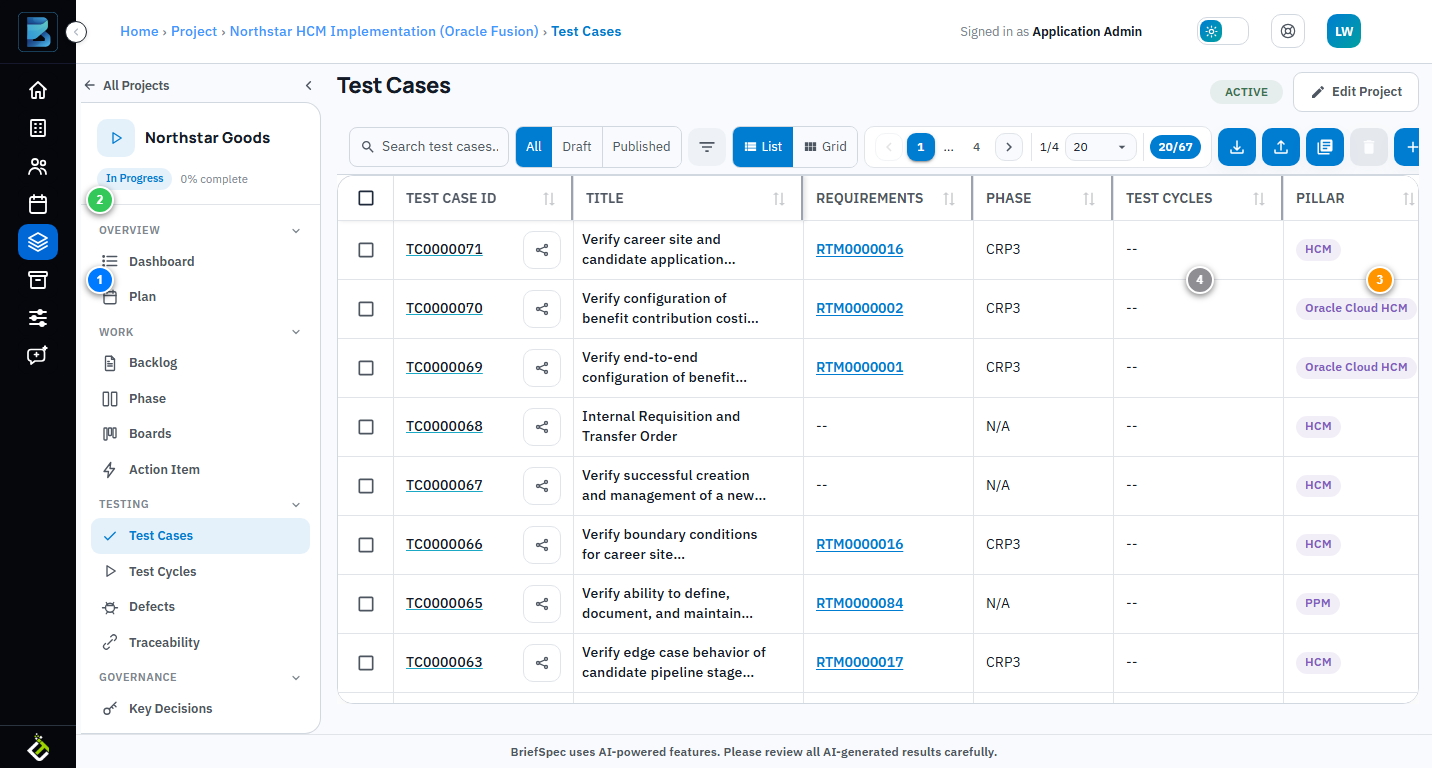Check the box for TC0000068

366,427
